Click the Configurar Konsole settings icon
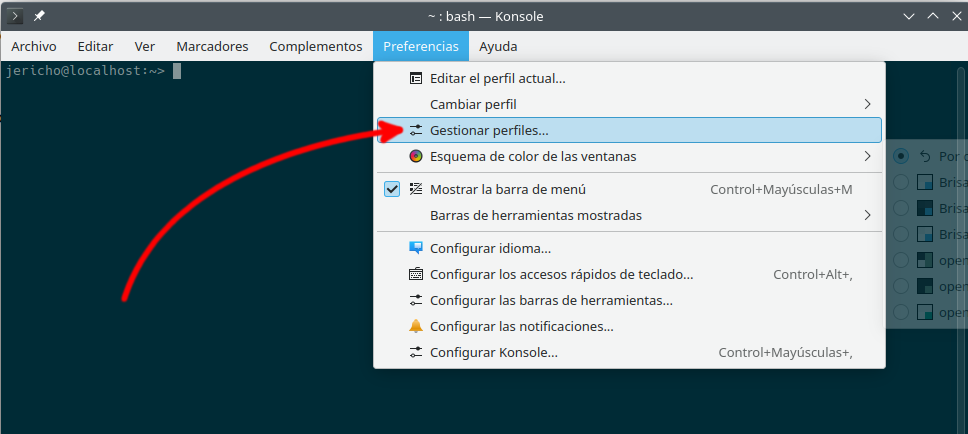The image size is (968, 434). tap(416, 352)
